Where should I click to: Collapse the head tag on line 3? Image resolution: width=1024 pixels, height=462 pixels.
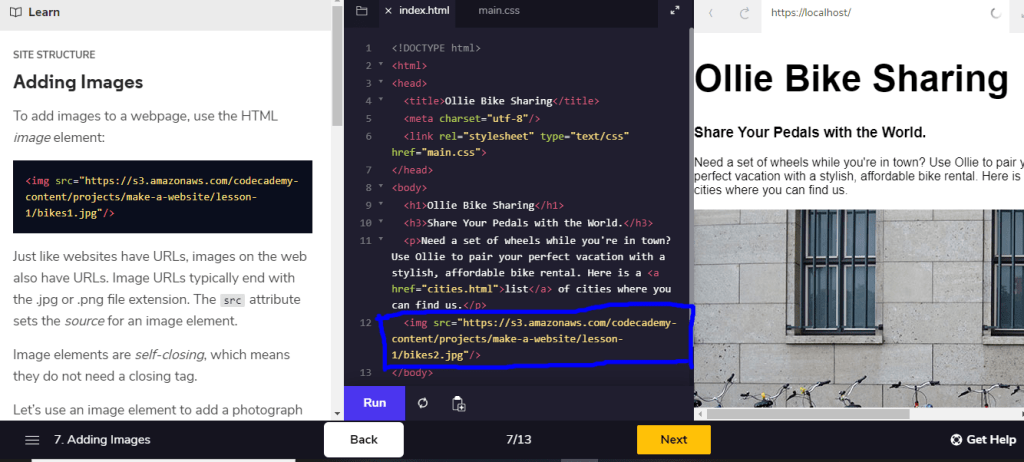tap(381, 83)
